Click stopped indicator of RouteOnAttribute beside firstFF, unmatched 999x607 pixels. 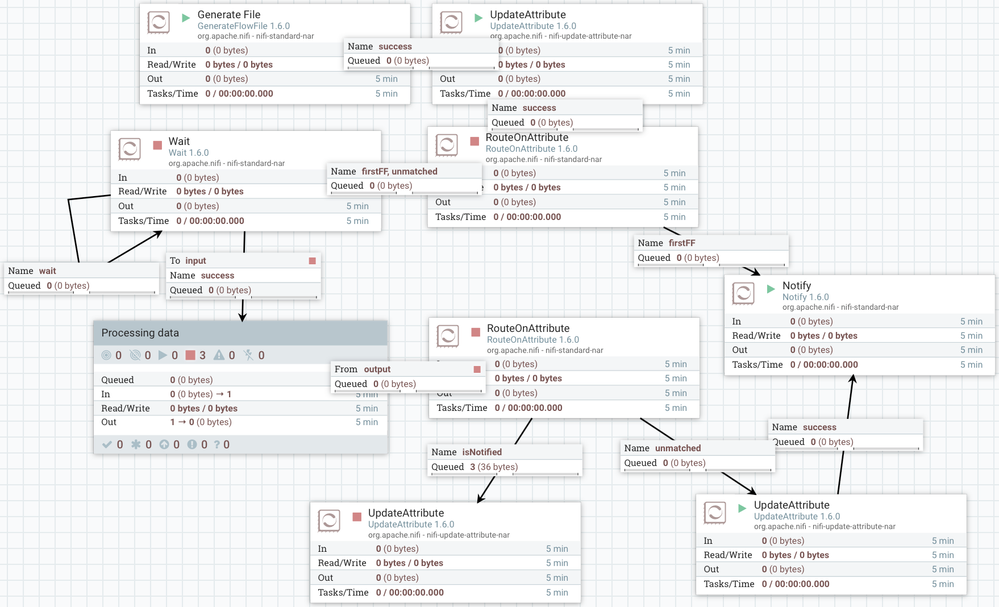coord(475,141)
